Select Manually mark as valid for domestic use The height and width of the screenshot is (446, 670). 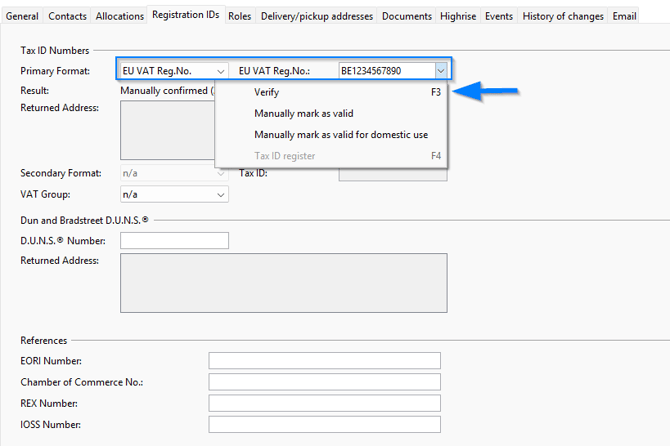(x=341, y=134)
